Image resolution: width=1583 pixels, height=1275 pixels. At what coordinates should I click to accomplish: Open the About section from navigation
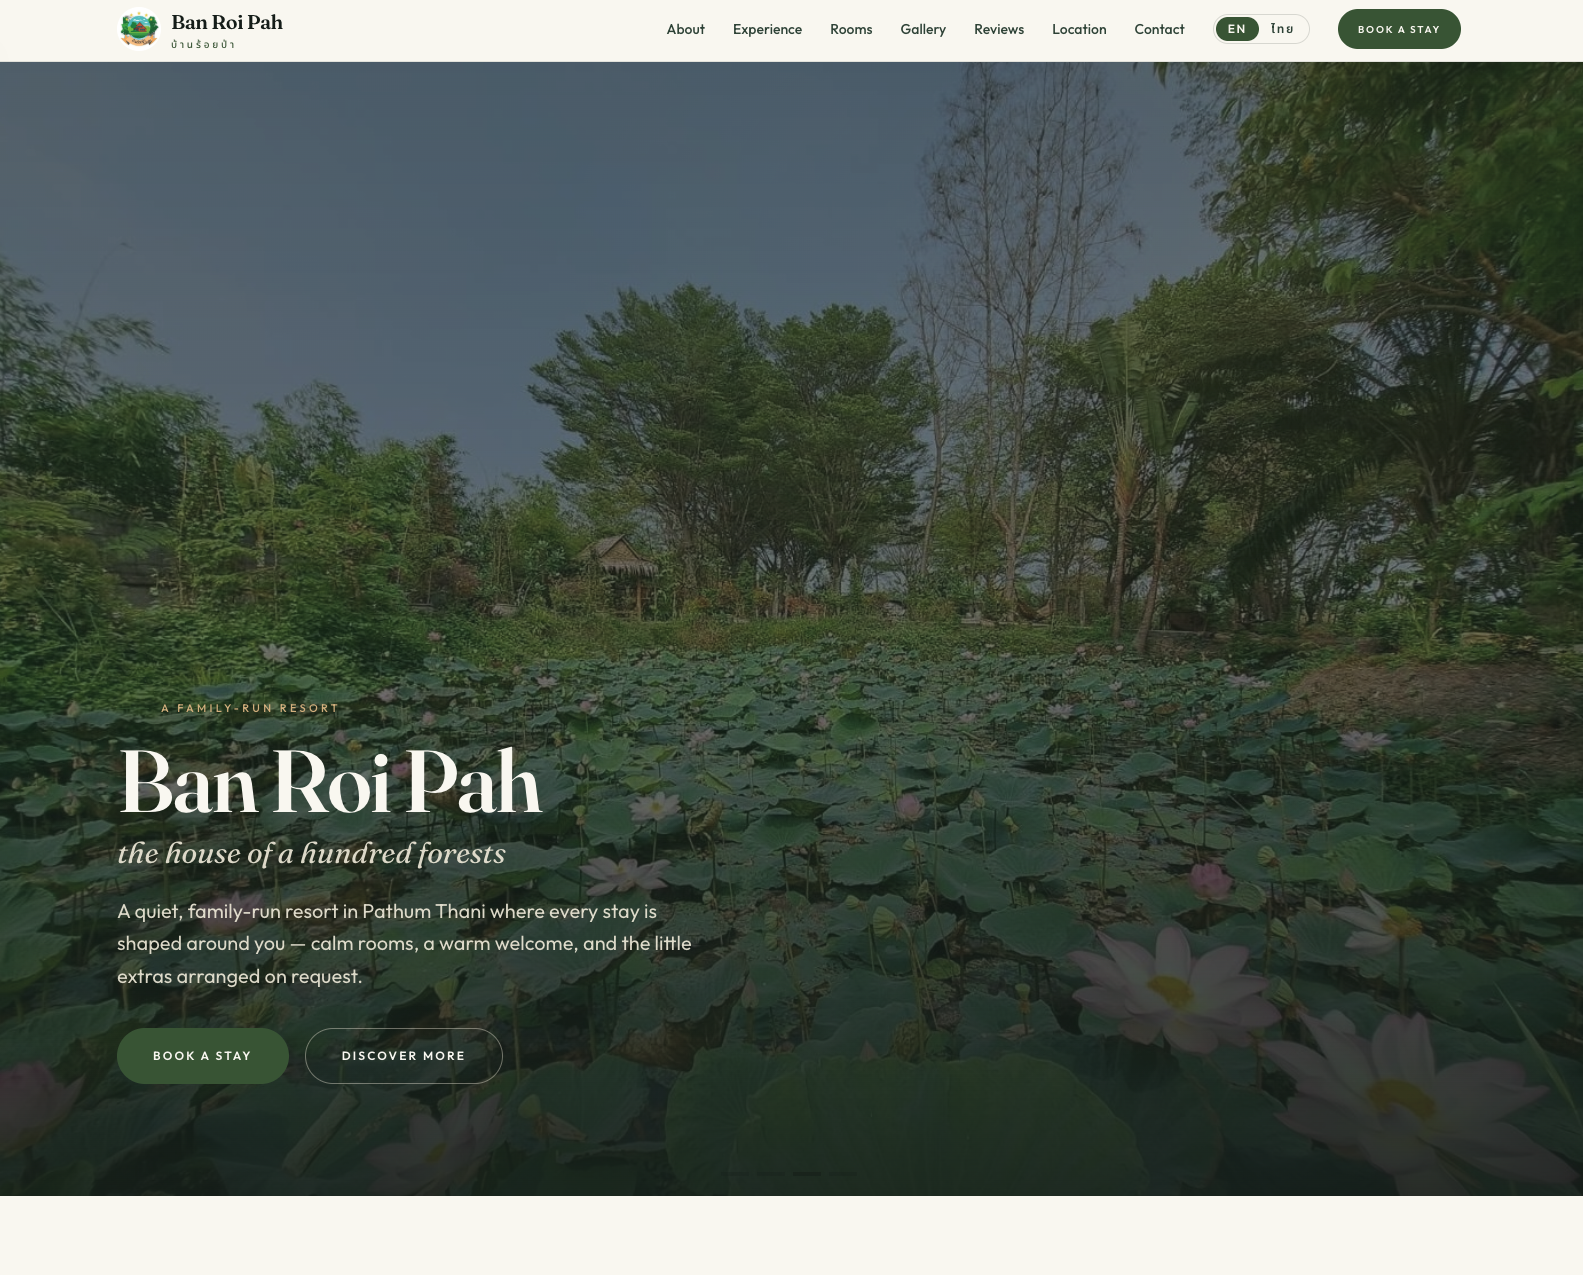[x=686, y=29]
